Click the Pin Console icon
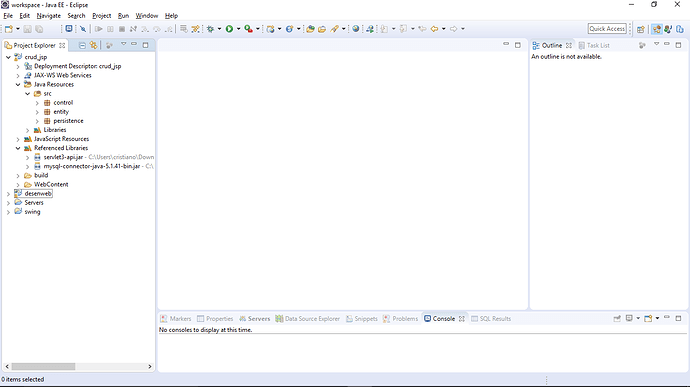The height and width of the screenshot is (387, 690). pos(617,318)
